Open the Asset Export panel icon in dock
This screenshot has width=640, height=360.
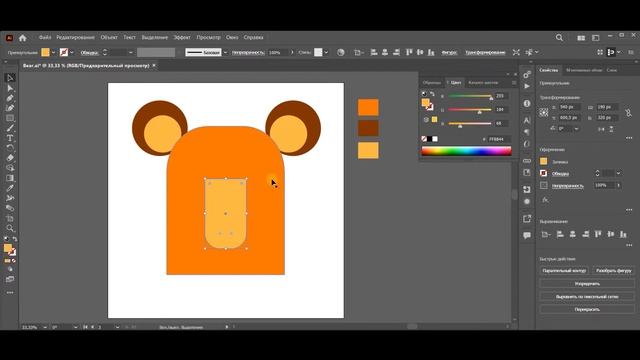pos(527,219)
